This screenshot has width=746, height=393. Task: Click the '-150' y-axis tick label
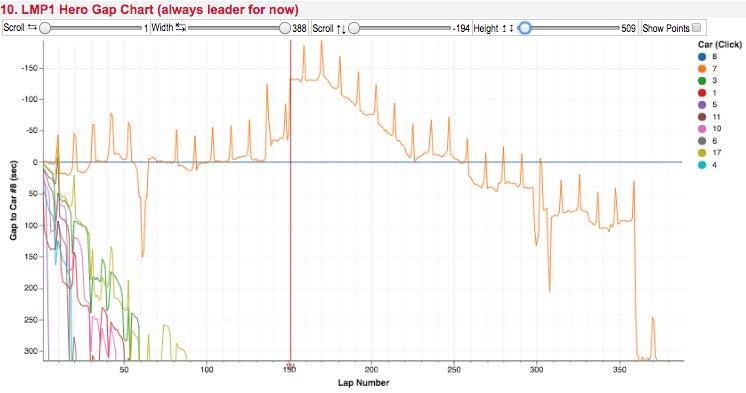pyautogui.click(x=29, y=69)
